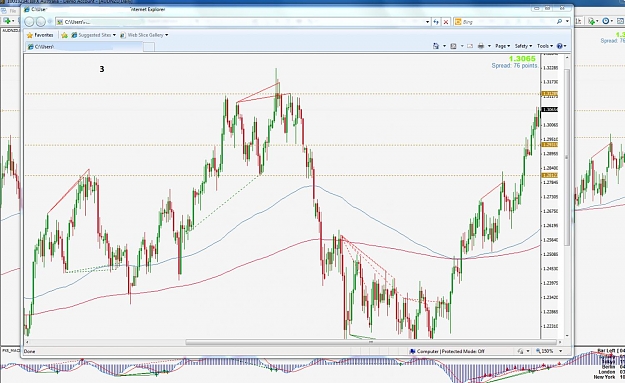Click the Computer Protected Mode Off status

pos(447,352)
